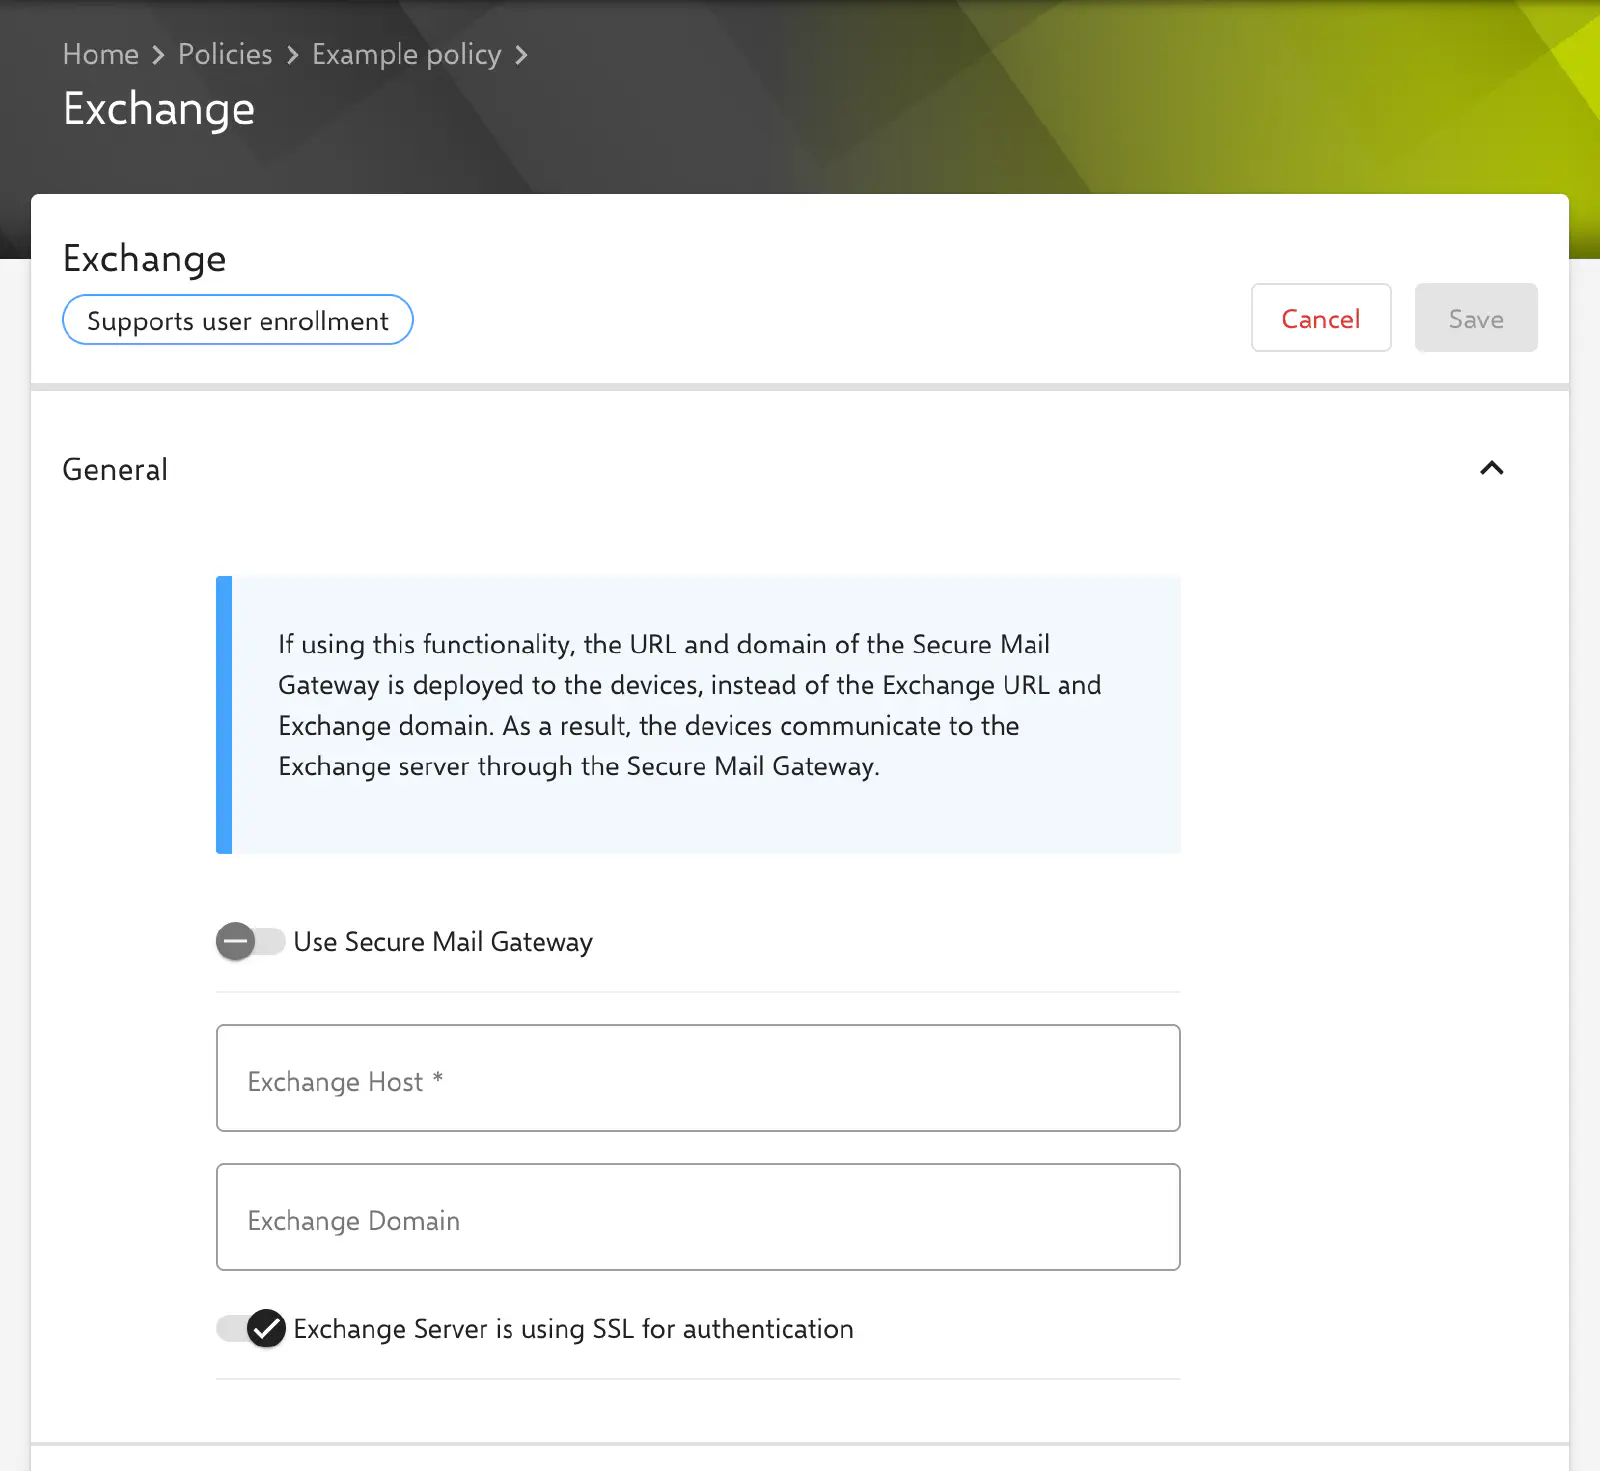
Task: Enable Use Secure Mail Gateway toggle
Action: click(251, 941)
